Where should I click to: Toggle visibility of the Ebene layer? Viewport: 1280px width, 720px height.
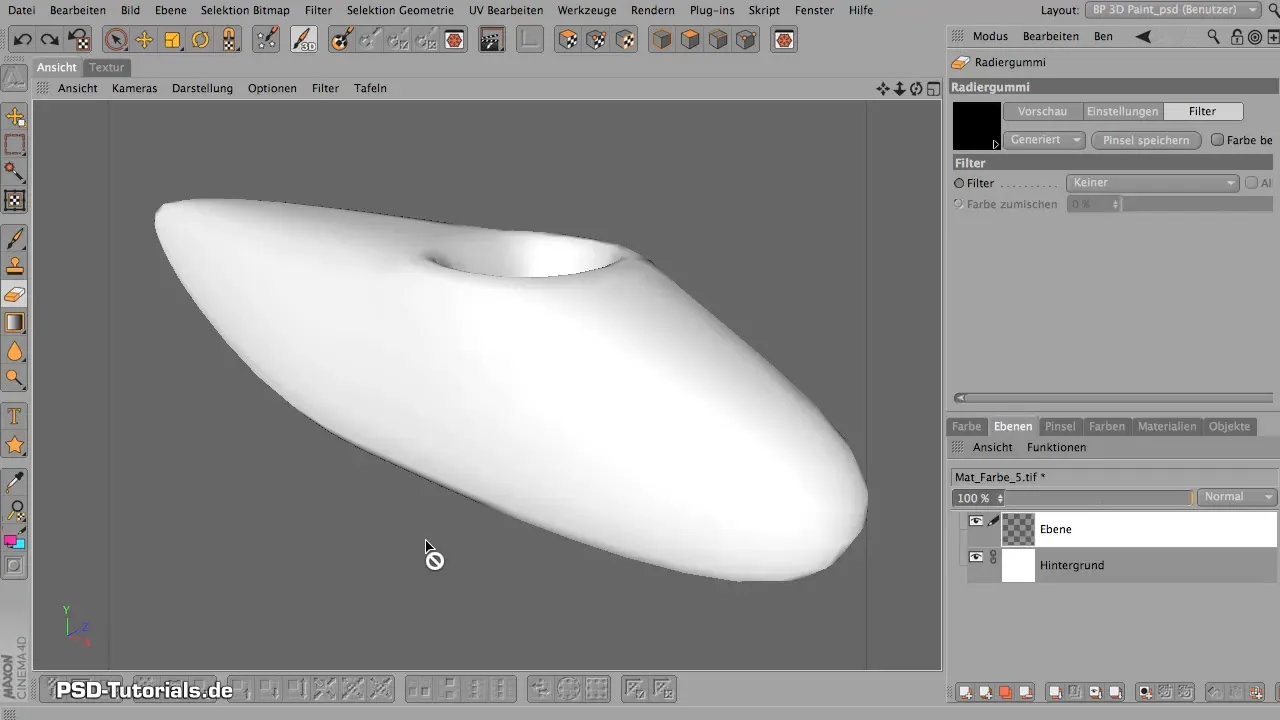tap(976, 521)
